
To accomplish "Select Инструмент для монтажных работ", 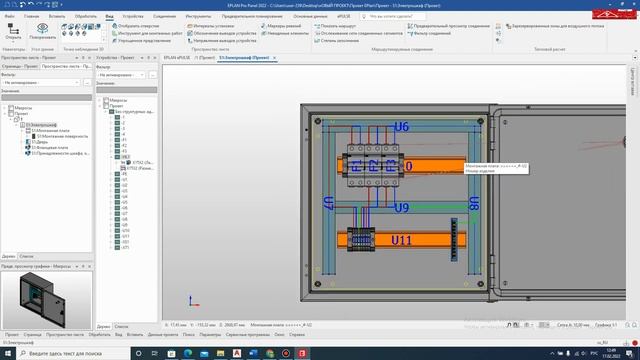I will 147,33.
